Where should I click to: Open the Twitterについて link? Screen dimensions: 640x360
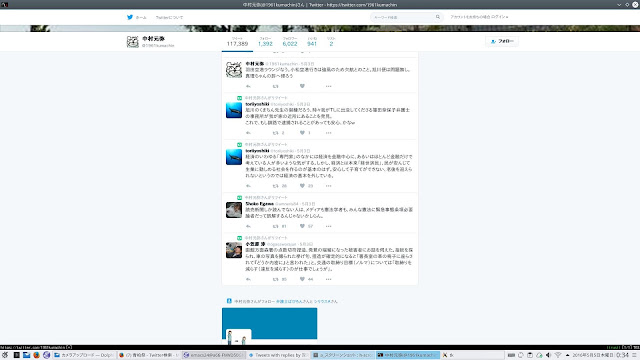click(x=169, y=18)
